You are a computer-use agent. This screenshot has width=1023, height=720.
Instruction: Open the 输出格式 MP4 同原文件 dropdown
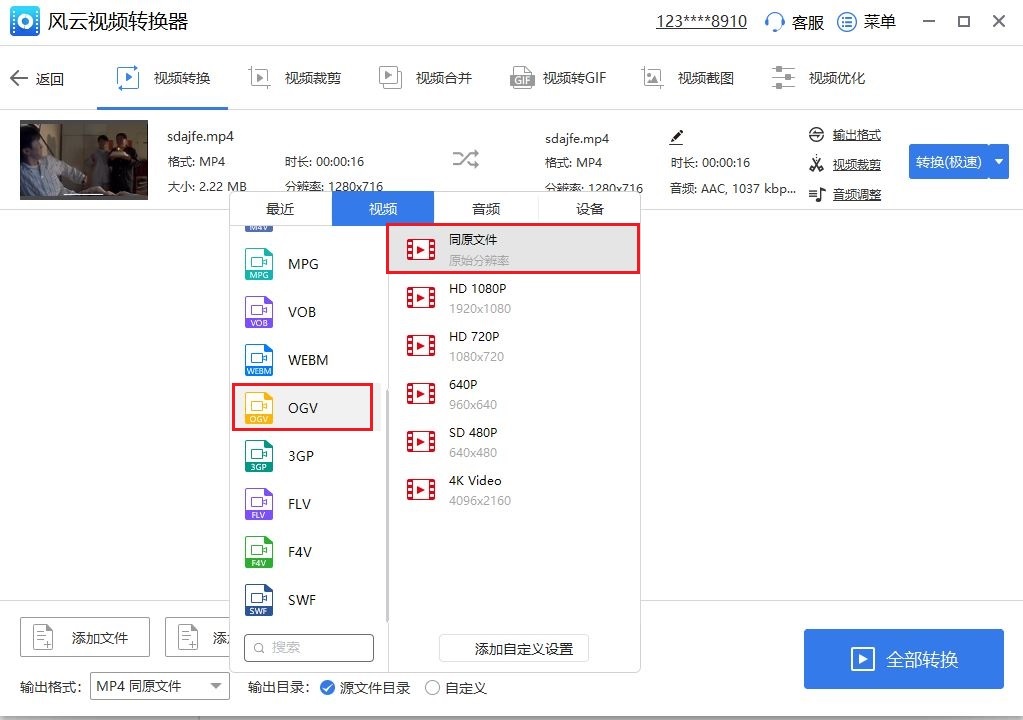tap(160, 686)
